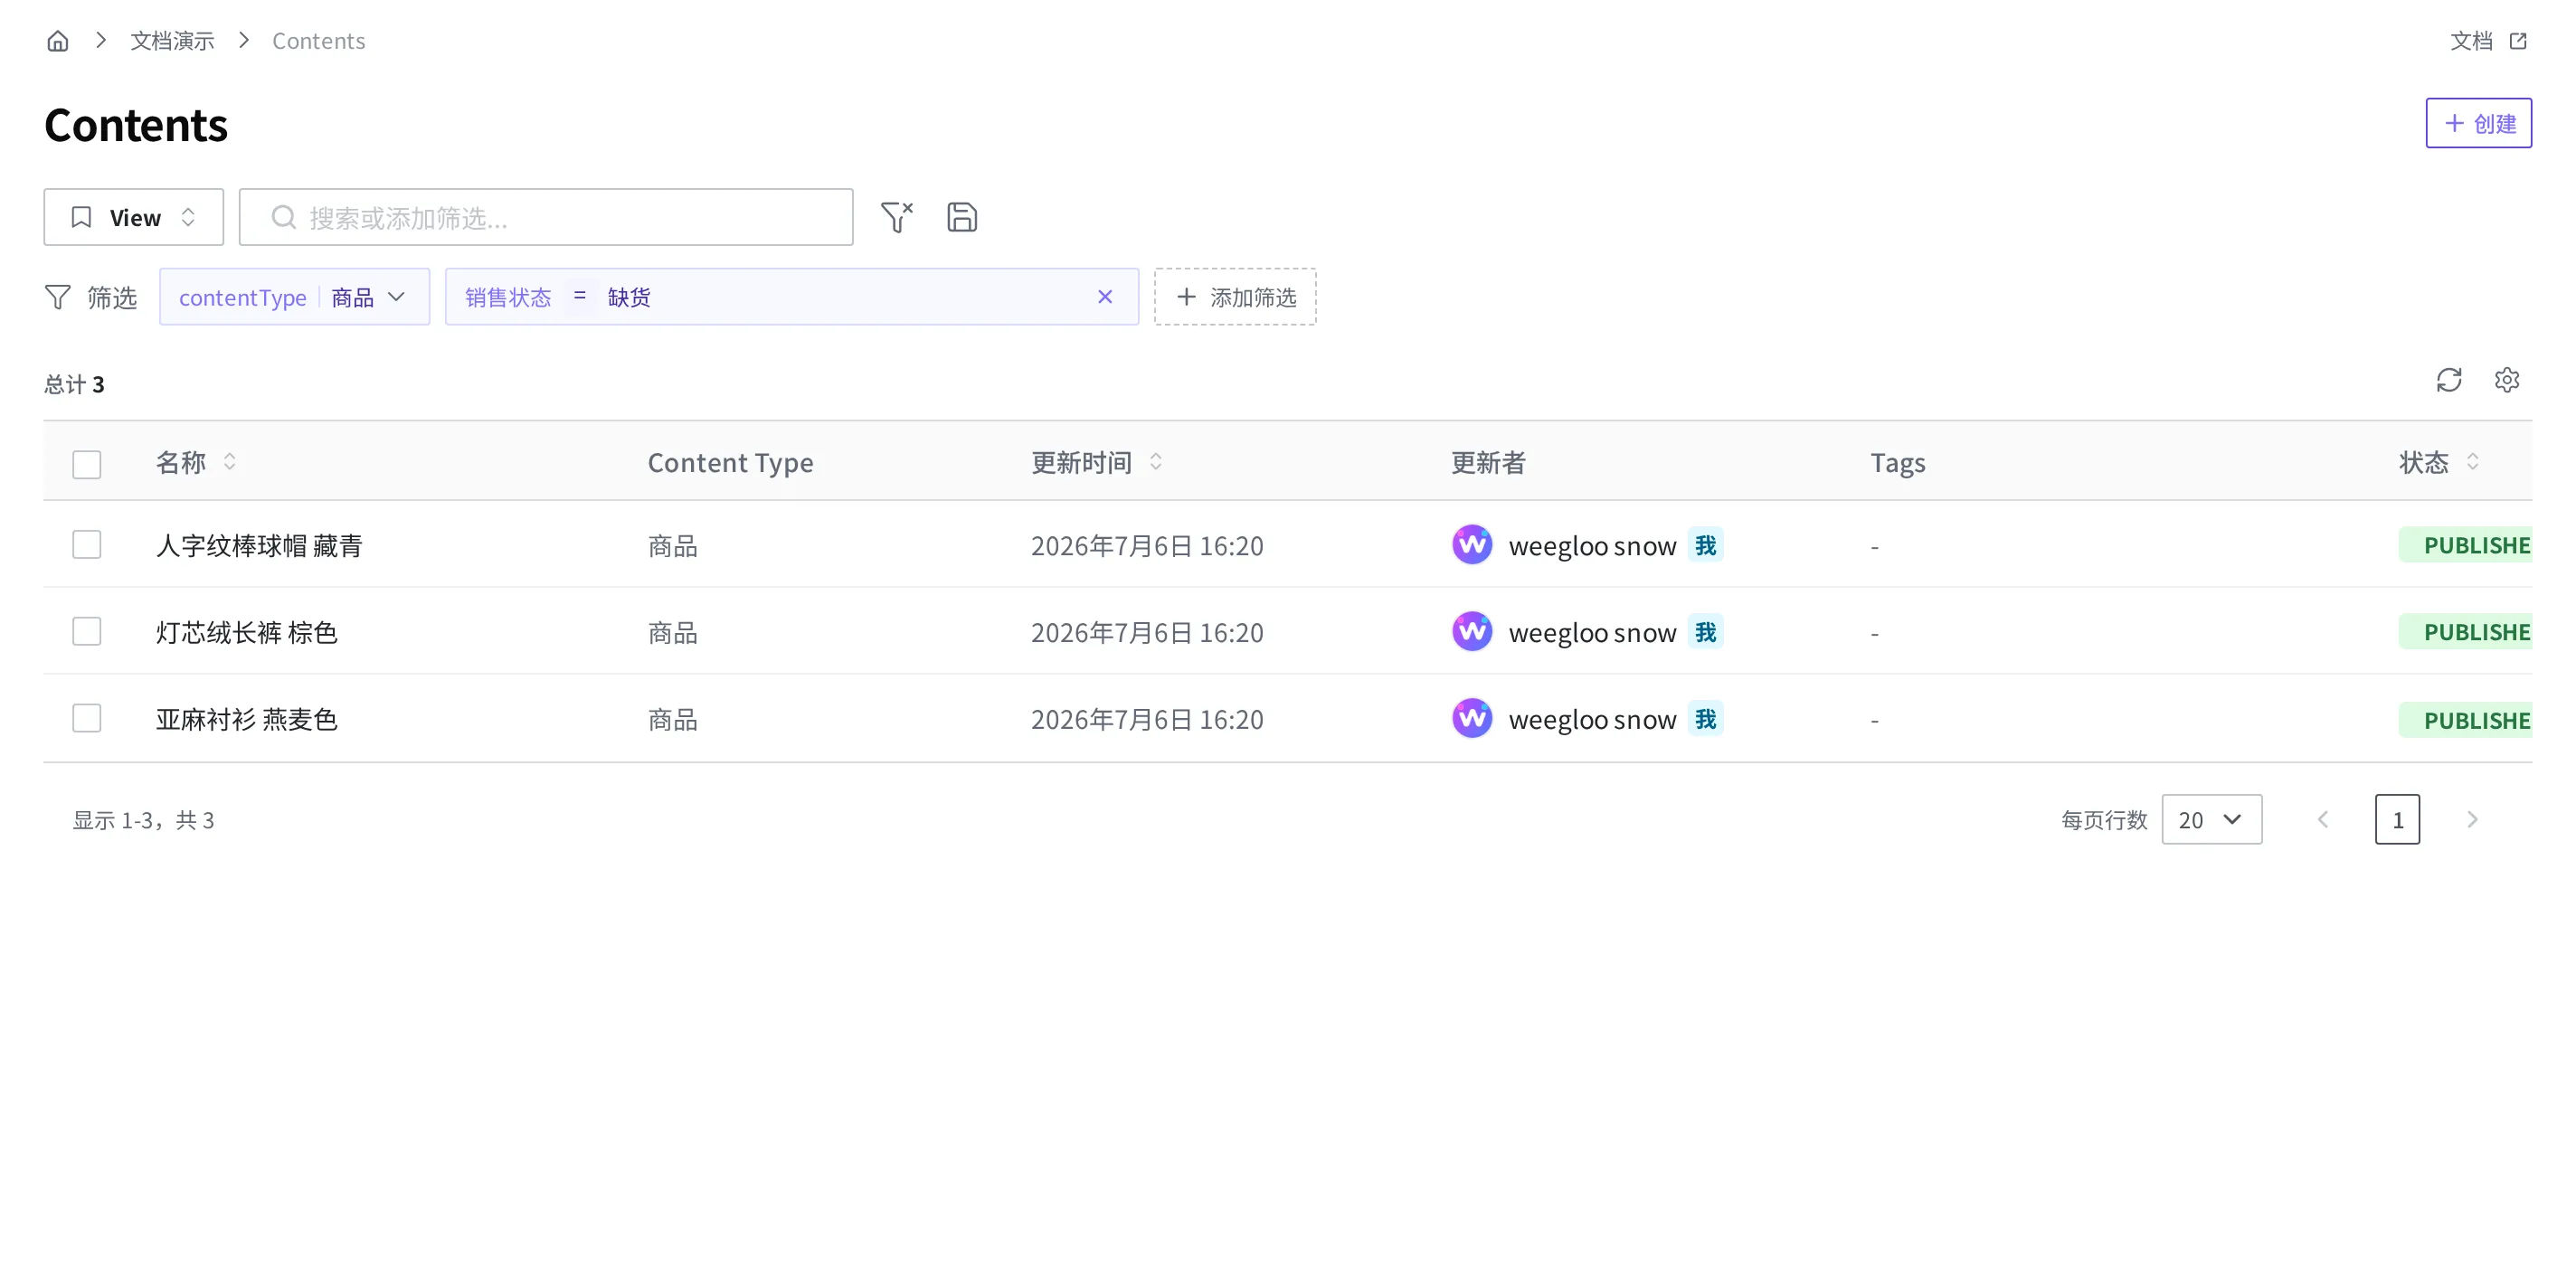Image resolution: width=2576 pixels, height=1266 pixels.
Task: Open the 文档 external link
Action: click(2488, 41)
